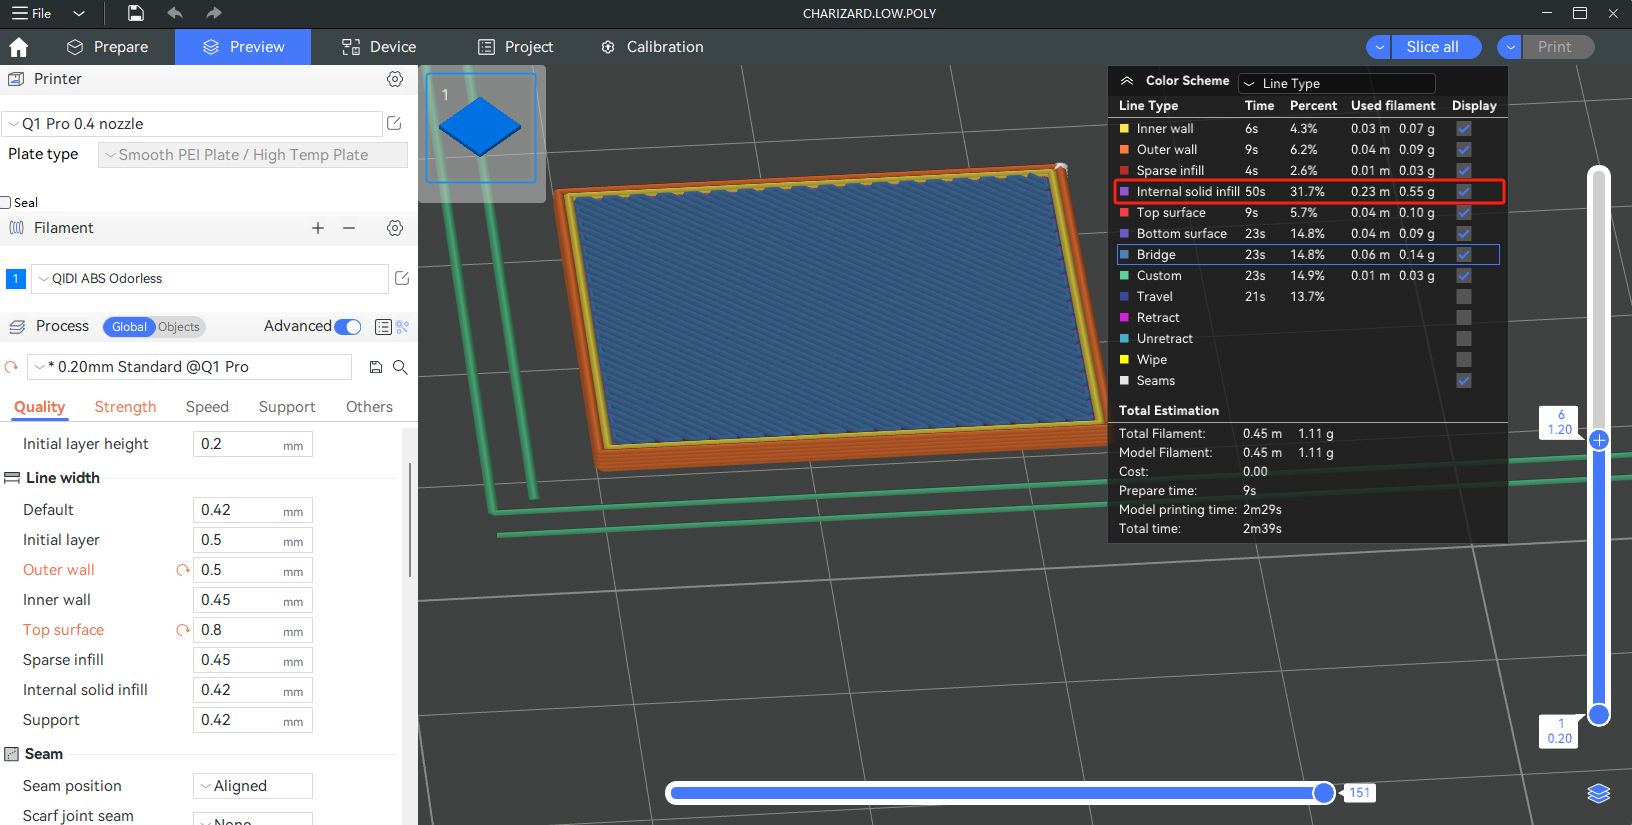Select the Others settings tab
Screen dimensions: 1632x825
369,407
